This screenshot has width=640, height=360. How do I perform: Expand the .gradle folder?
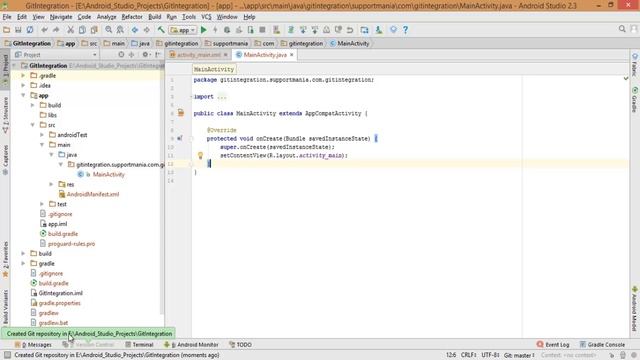coord(23,76)
